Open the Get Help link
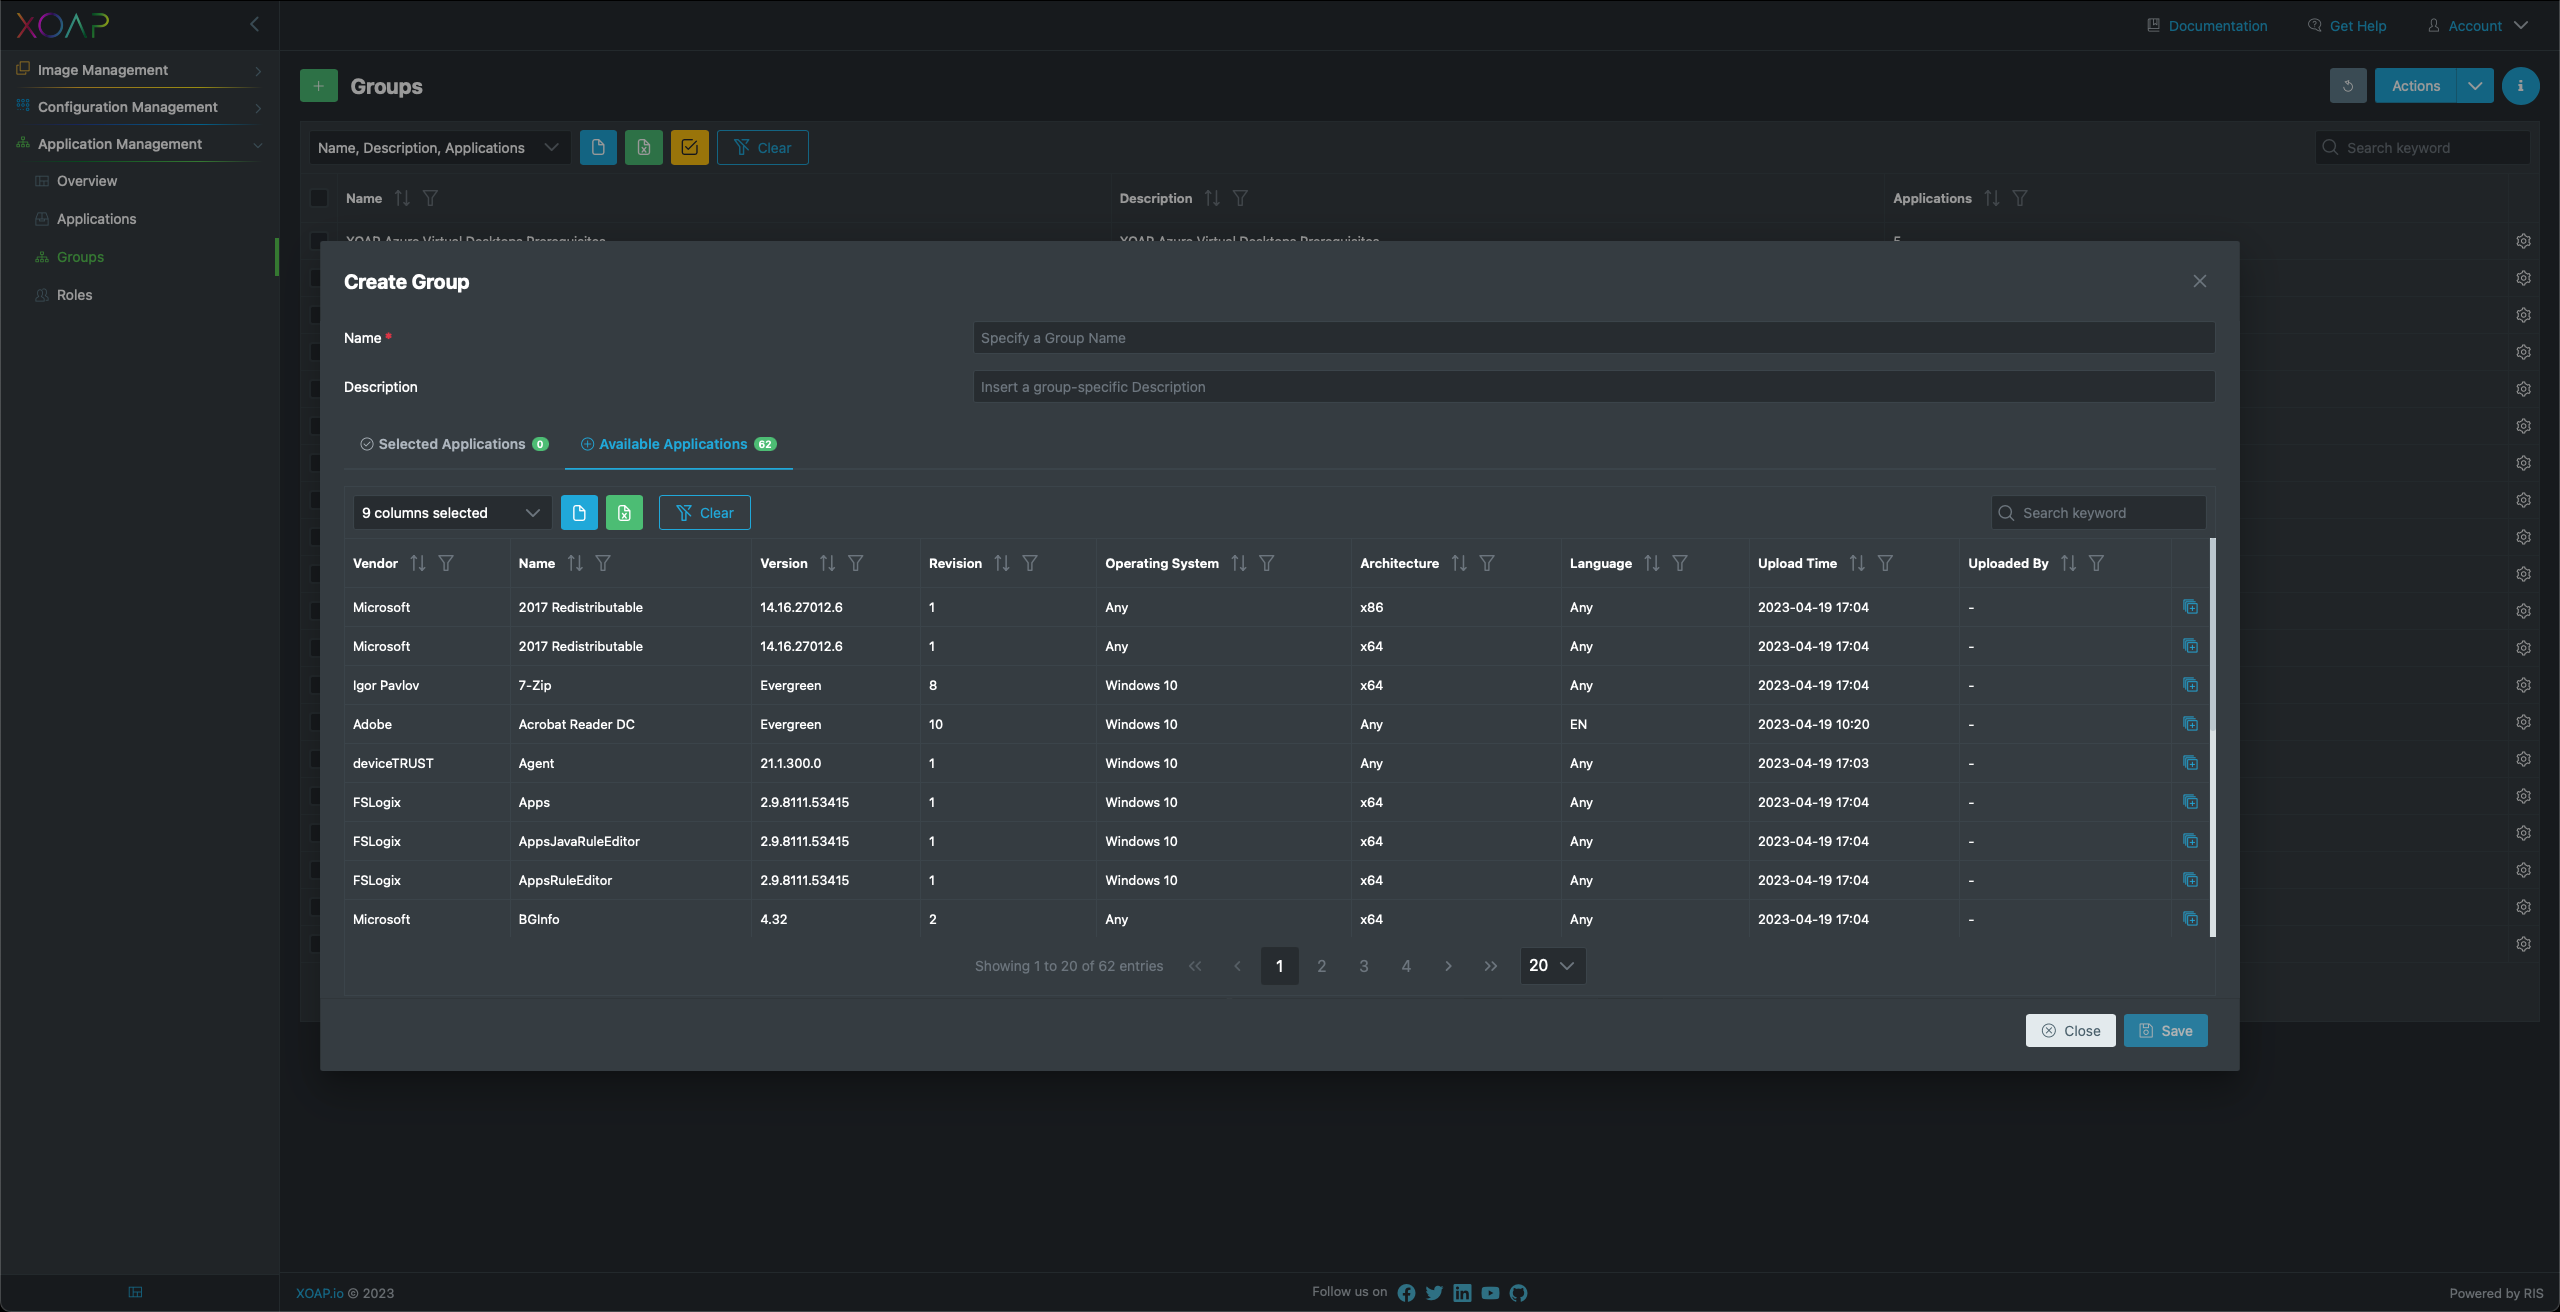 [x=2347, y=26]
